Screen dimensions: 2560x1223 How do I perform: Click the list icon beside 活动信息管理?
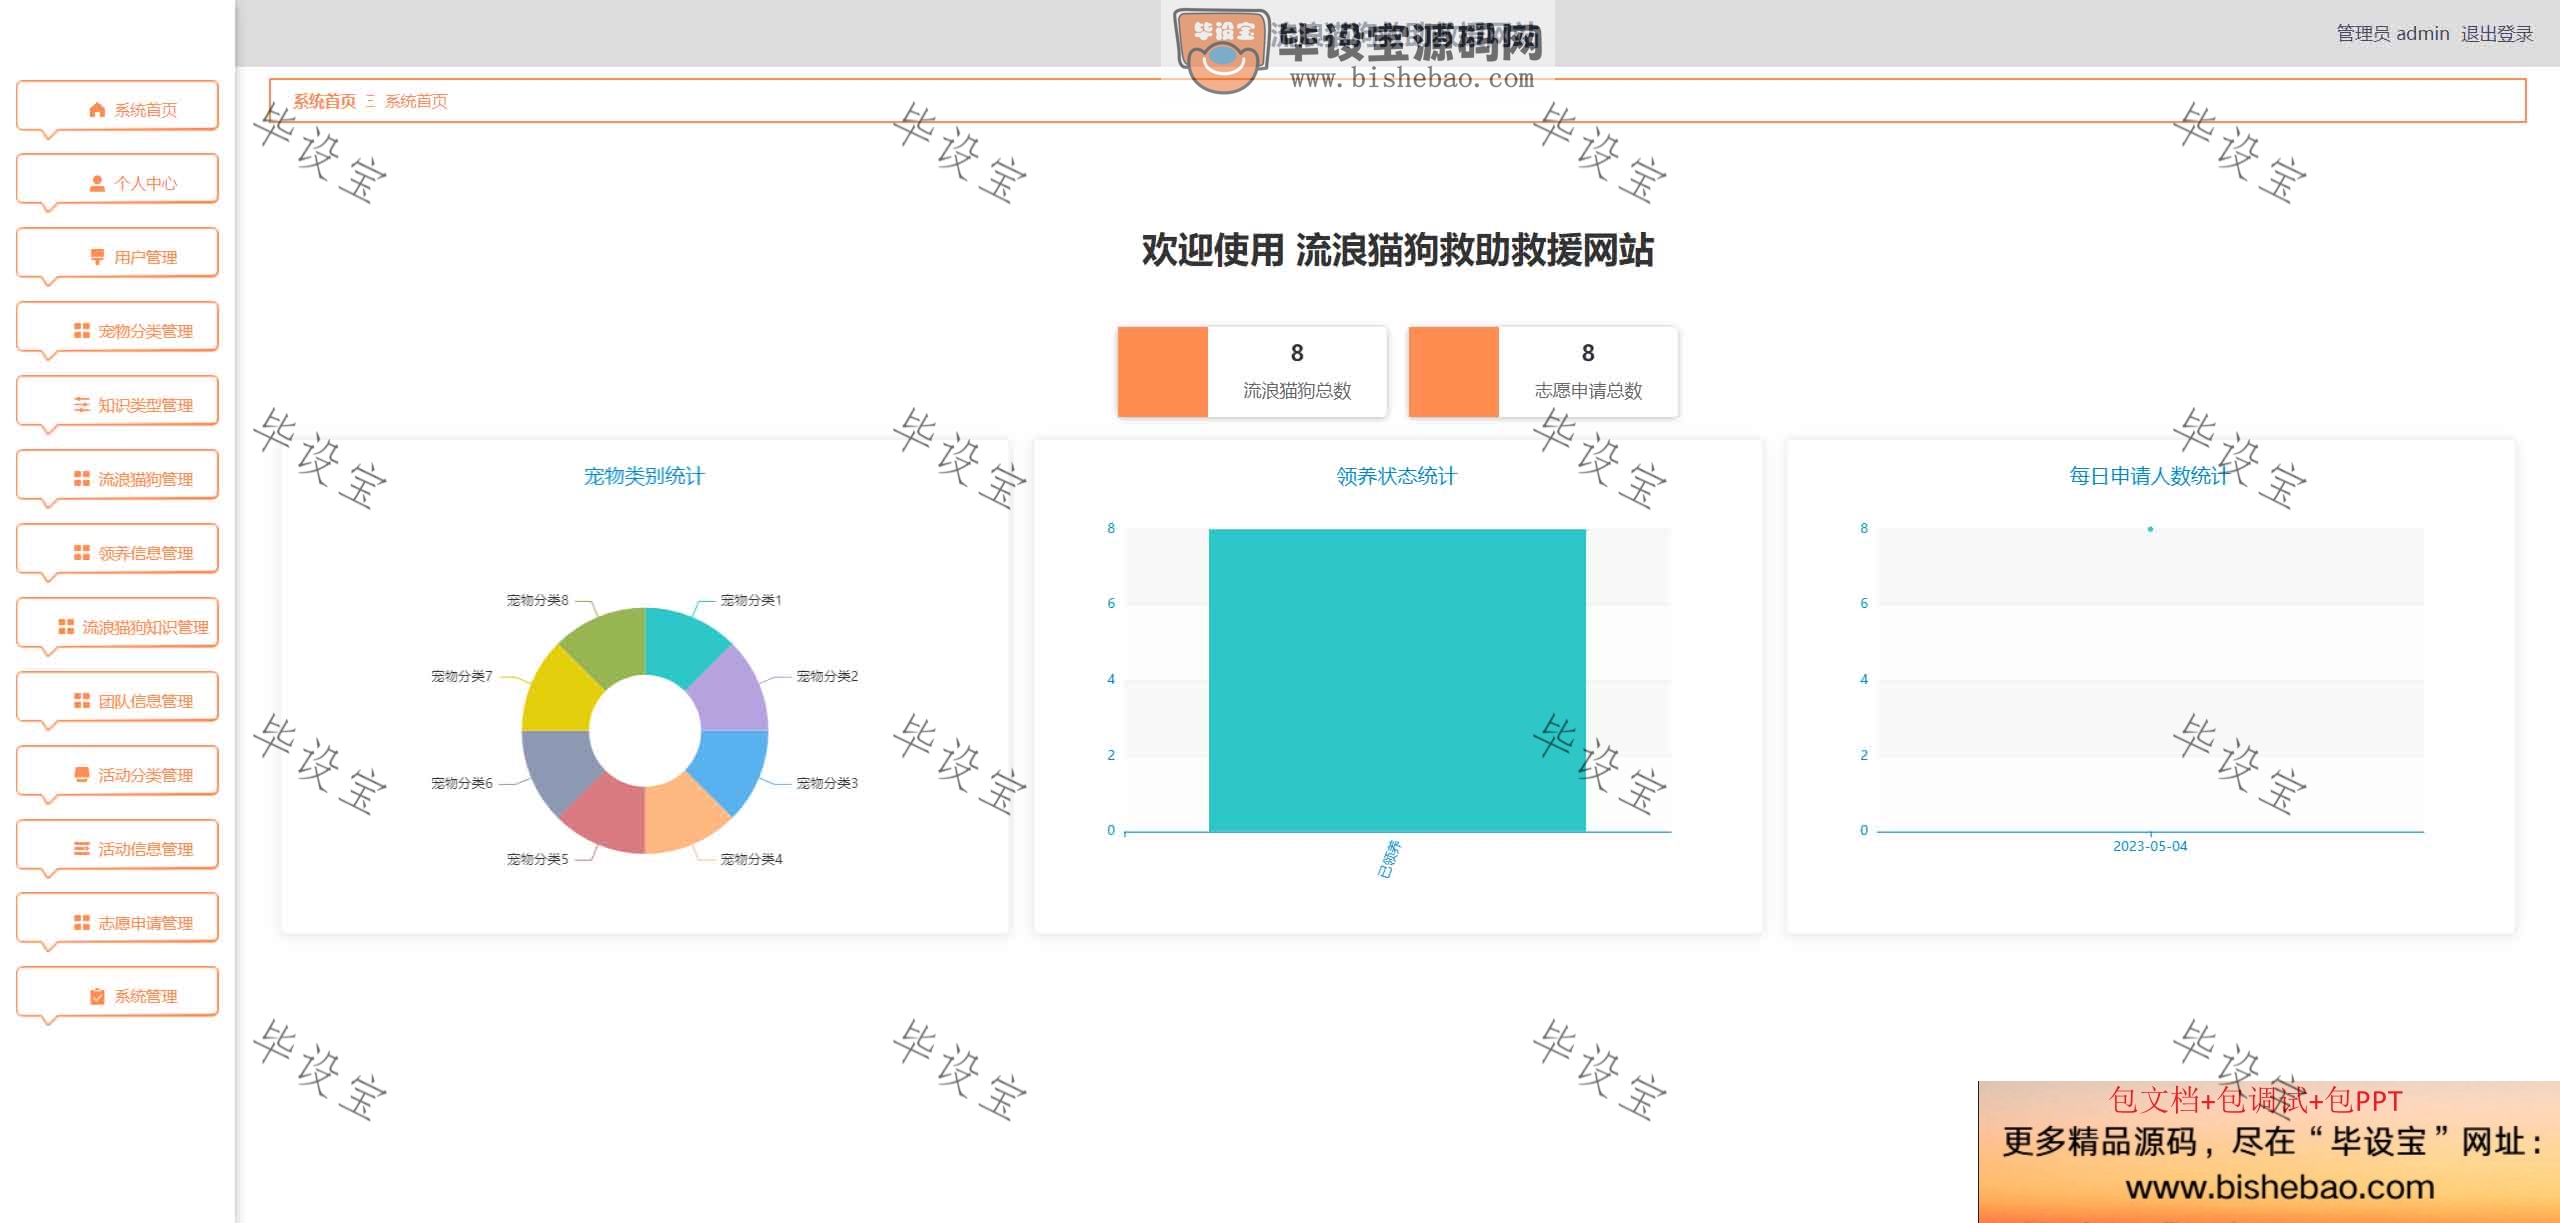(82, 849)
